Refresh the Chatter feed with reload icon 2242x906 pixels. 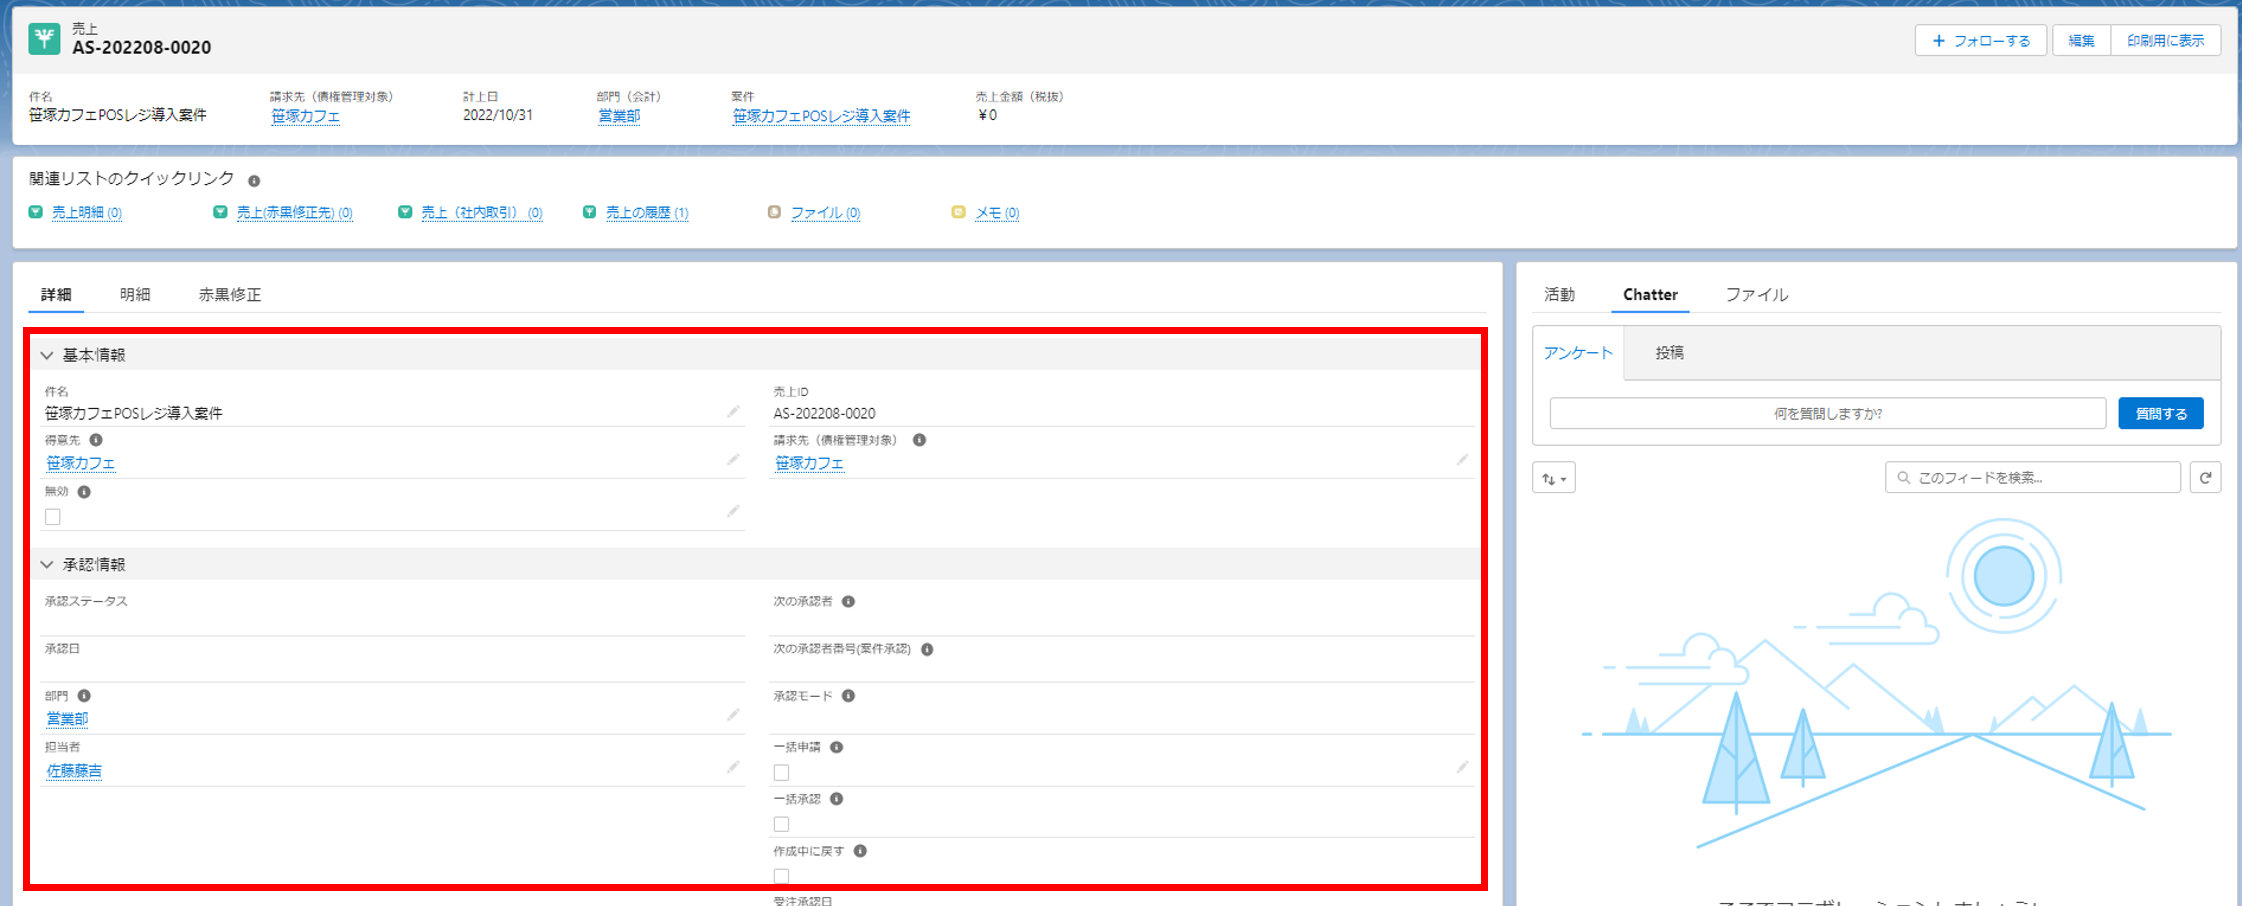[x=2205, y=478]
